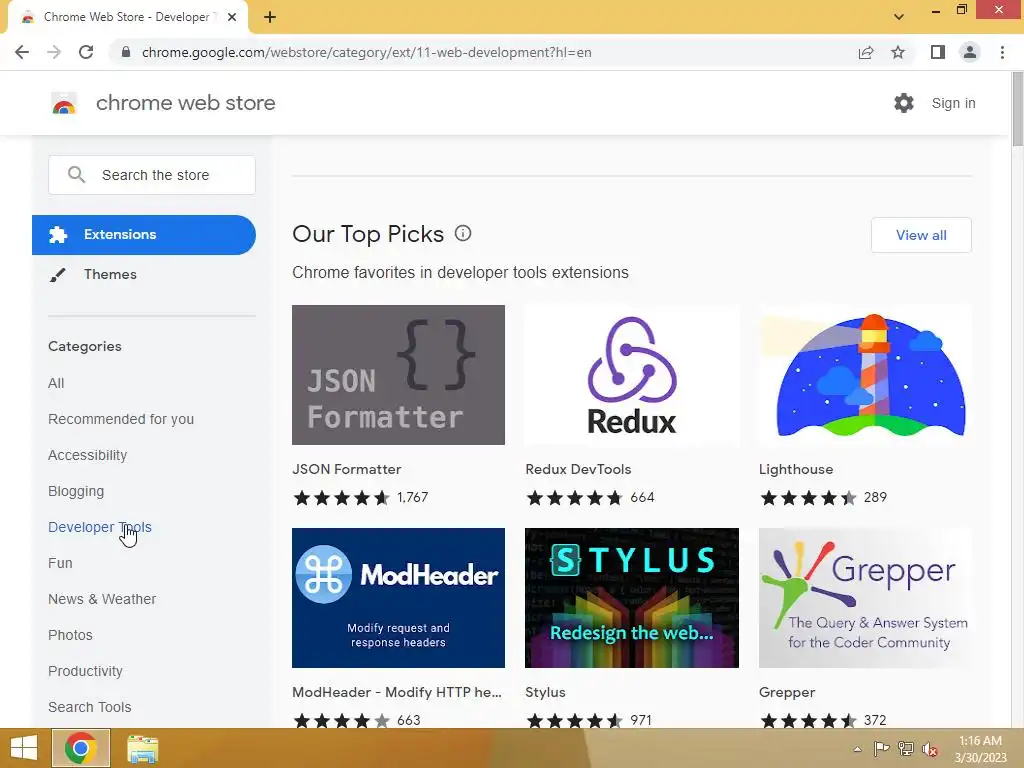This screenshot has width=1024, height=768.
Task: Click the Grepper title text
Action: pos(787,692)
